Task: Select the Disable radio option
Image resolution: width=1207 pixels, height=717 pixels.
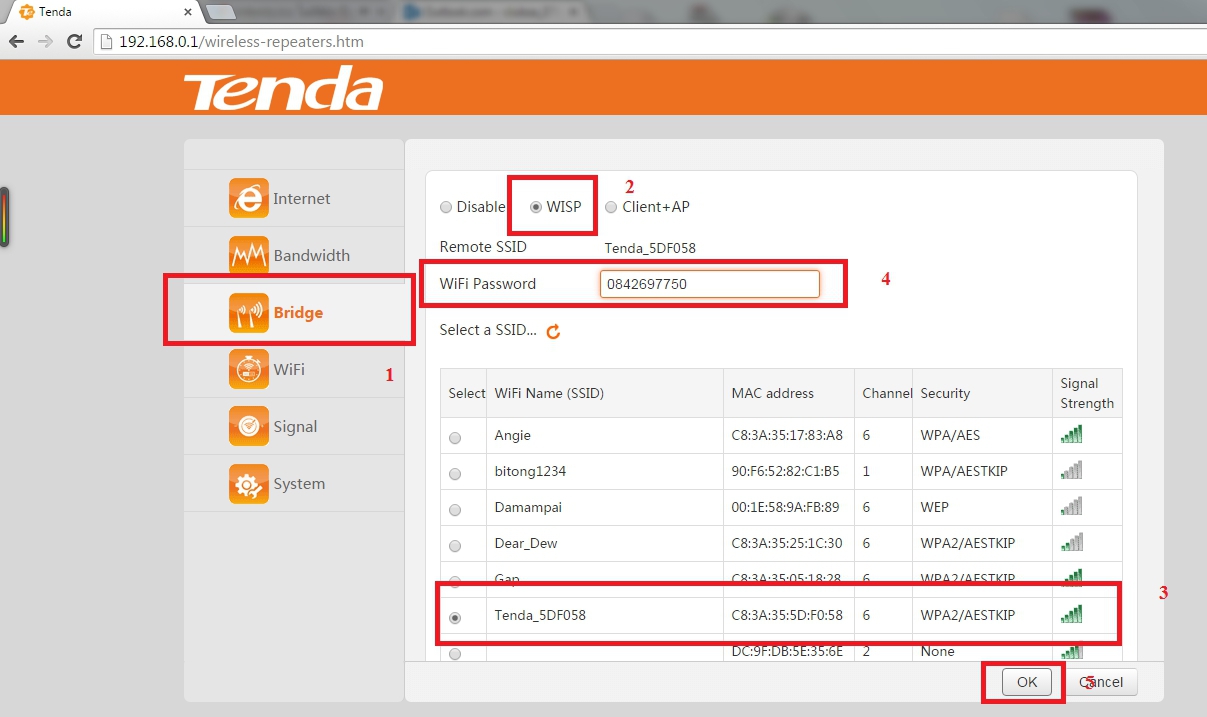Action: pos(446,207)
